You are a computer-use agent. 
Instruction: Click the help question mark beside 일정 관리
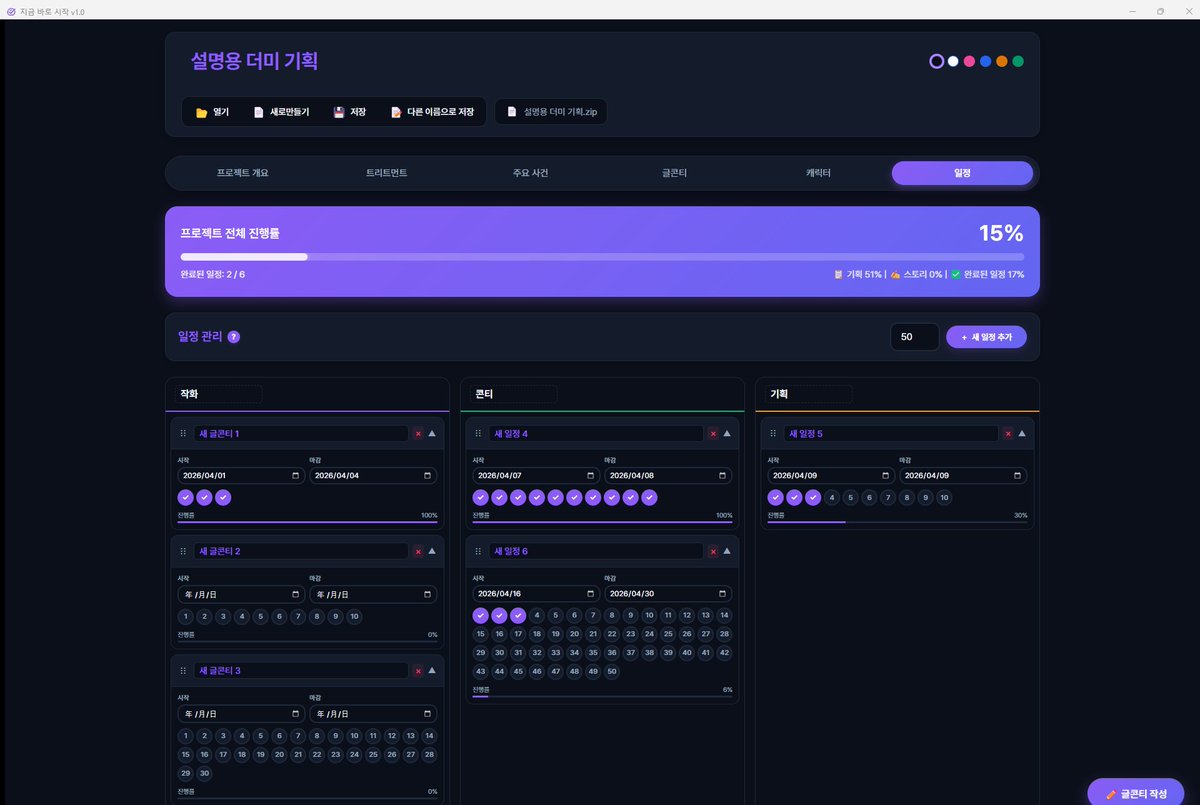coord(234,337)
